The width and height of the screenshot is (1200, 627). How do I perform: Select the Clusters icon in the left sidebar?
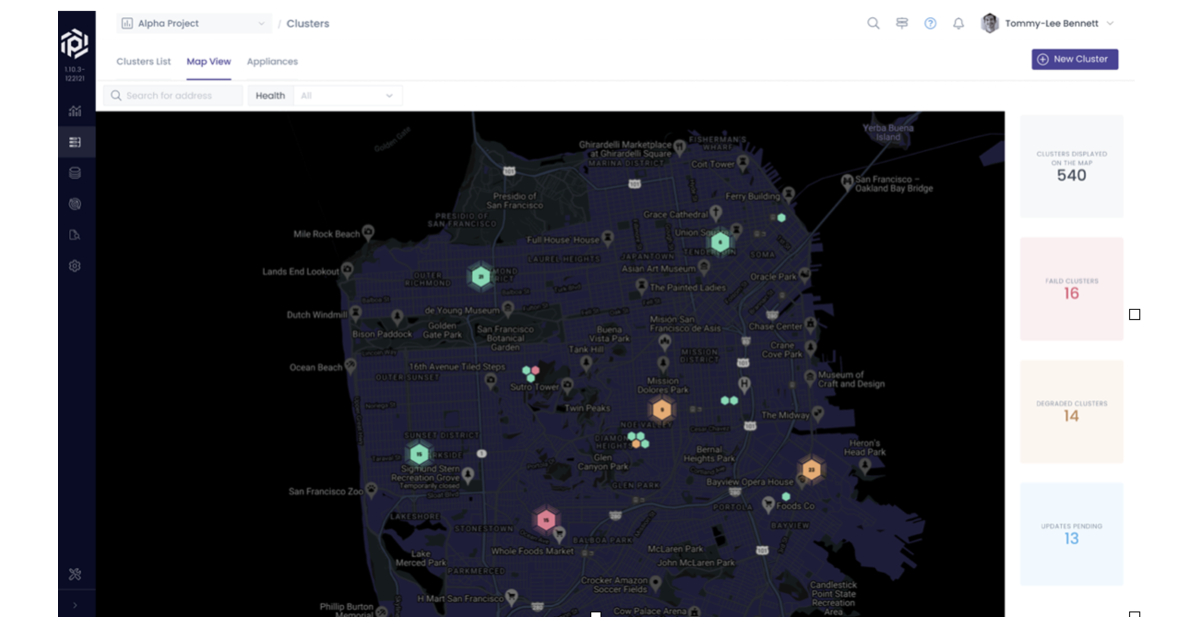tap(76, 141)
